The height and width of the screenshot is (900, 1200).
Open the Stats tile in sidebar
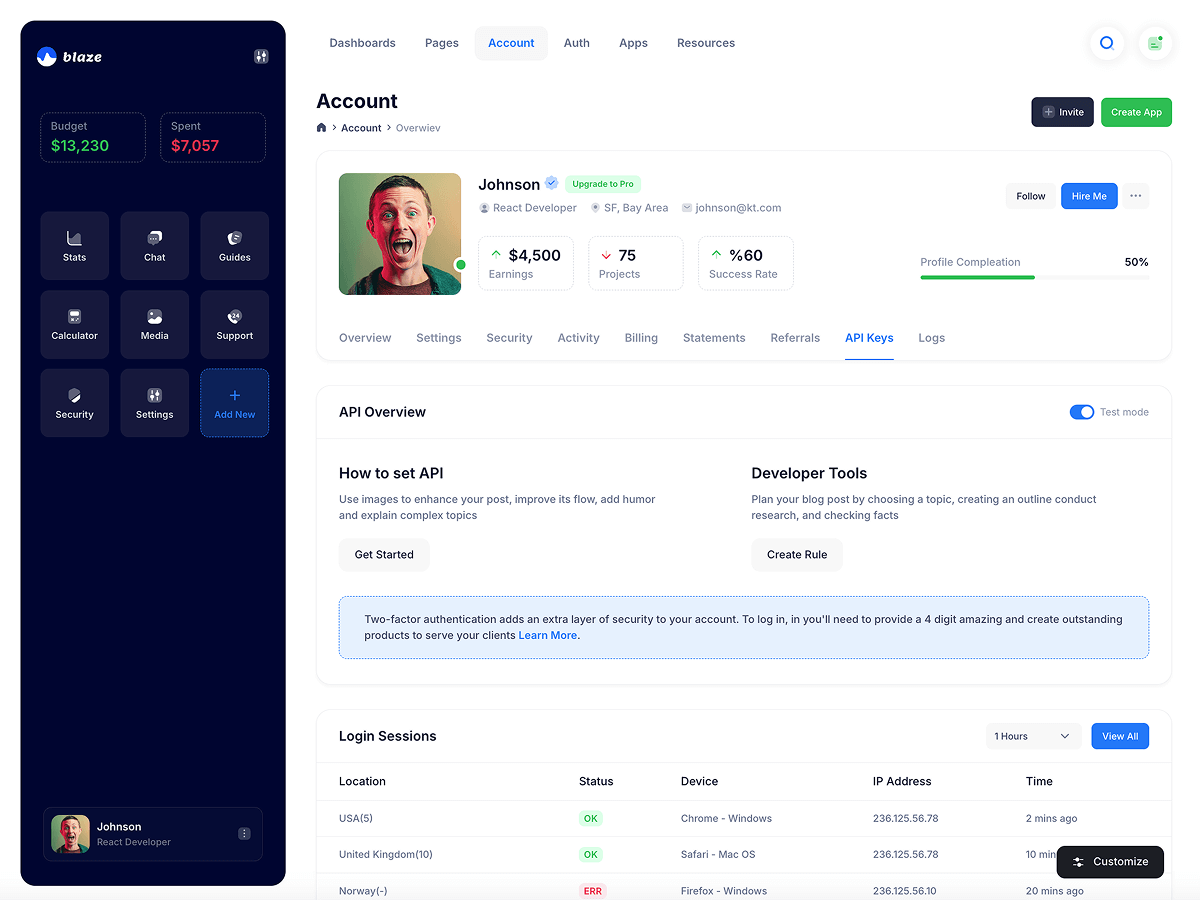pyautogui.click(x=75, y=246)
